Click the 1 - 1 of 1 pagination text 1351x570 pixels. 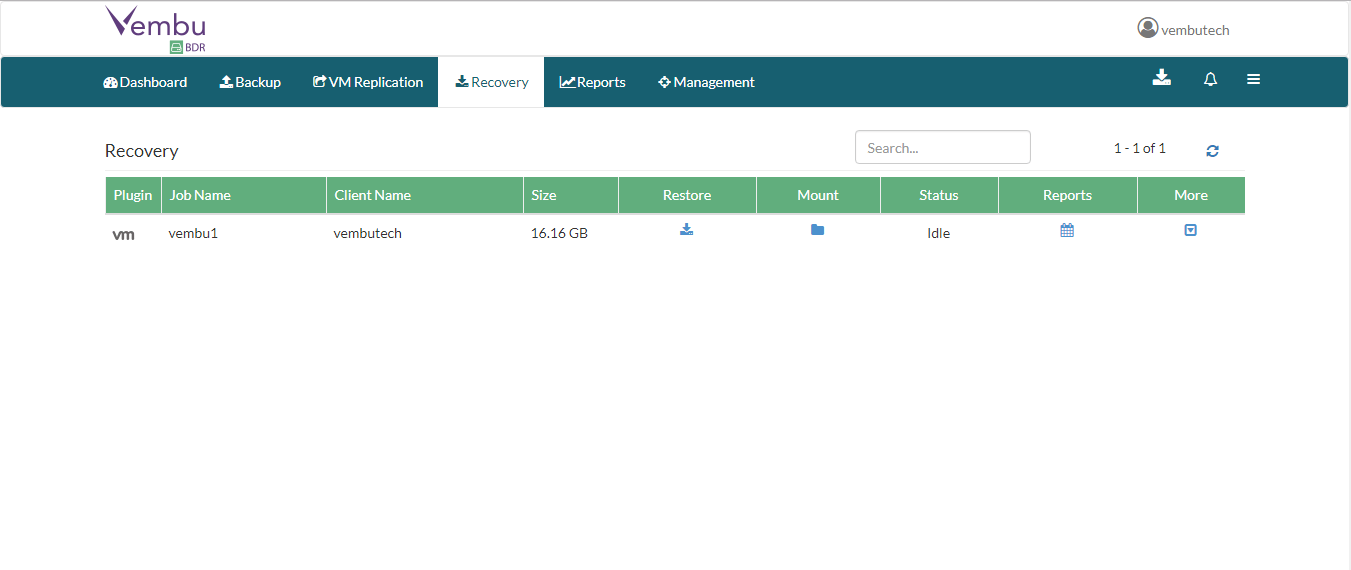coord(1140,148)
